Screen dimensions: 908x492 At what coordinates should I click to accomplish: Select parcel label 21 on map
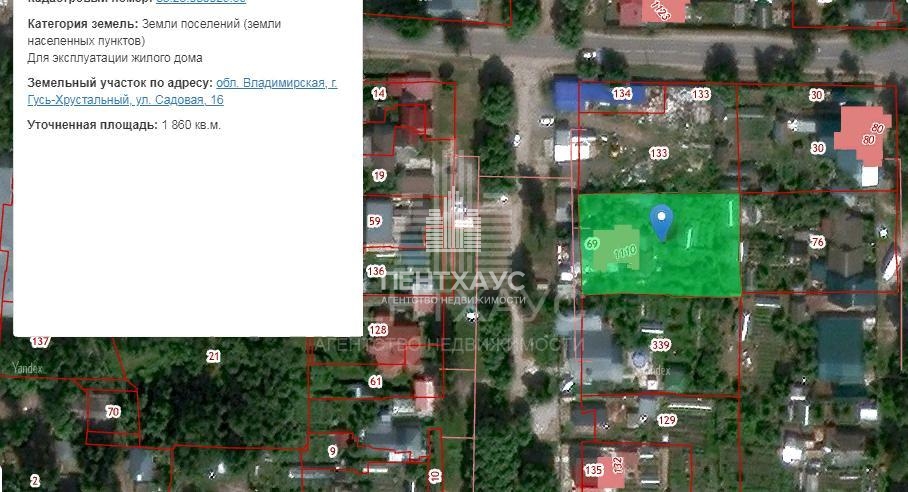214,356
